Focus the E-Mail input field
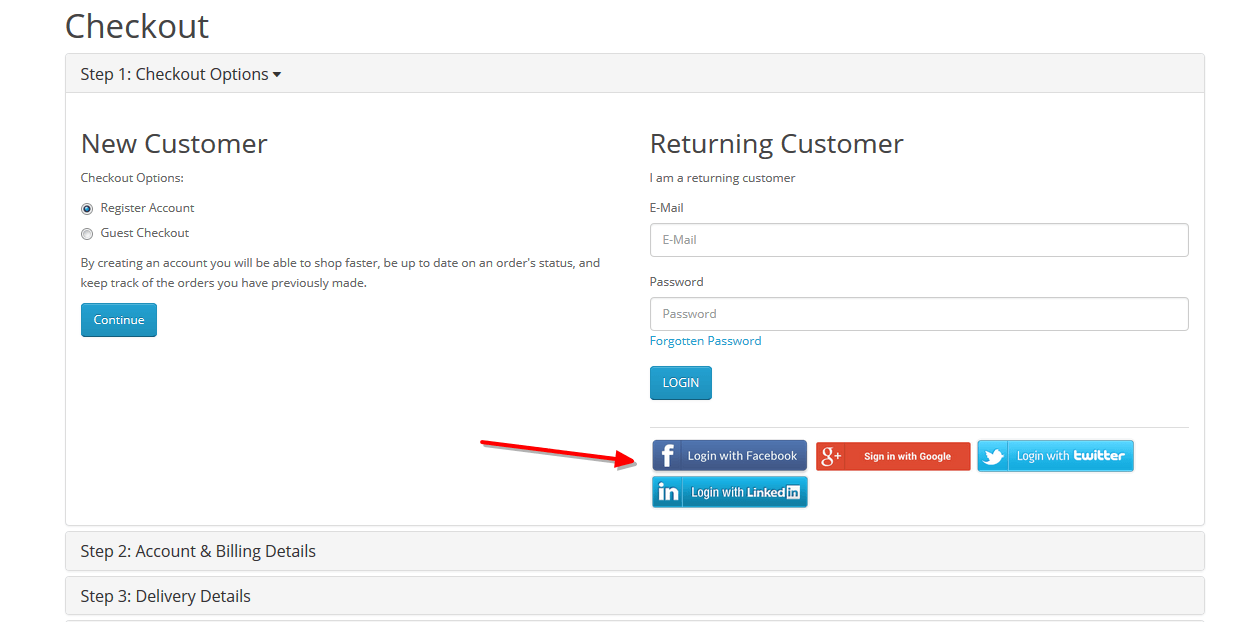 coord(918,240)
